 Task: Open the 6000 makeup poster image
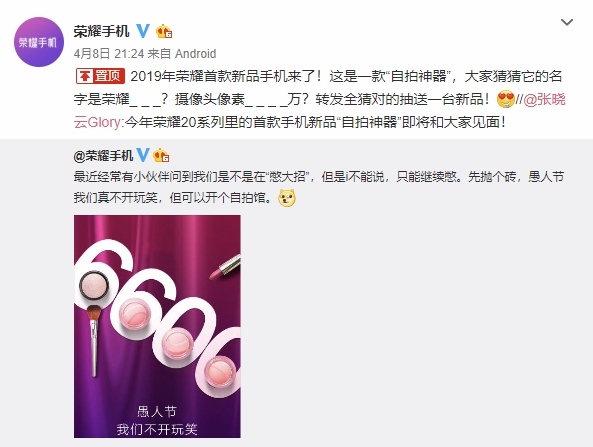coord(157,326)
